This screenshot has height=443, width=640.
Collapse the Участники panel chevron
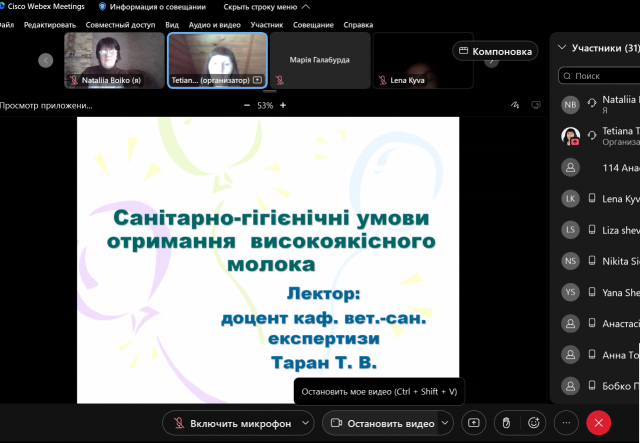(562, 47)
